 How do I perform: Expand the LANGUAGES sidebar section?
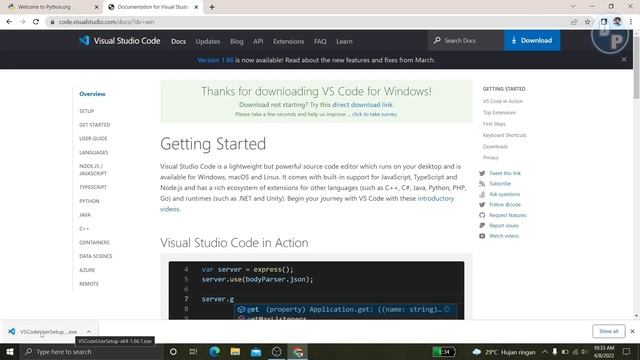(93, 152)
